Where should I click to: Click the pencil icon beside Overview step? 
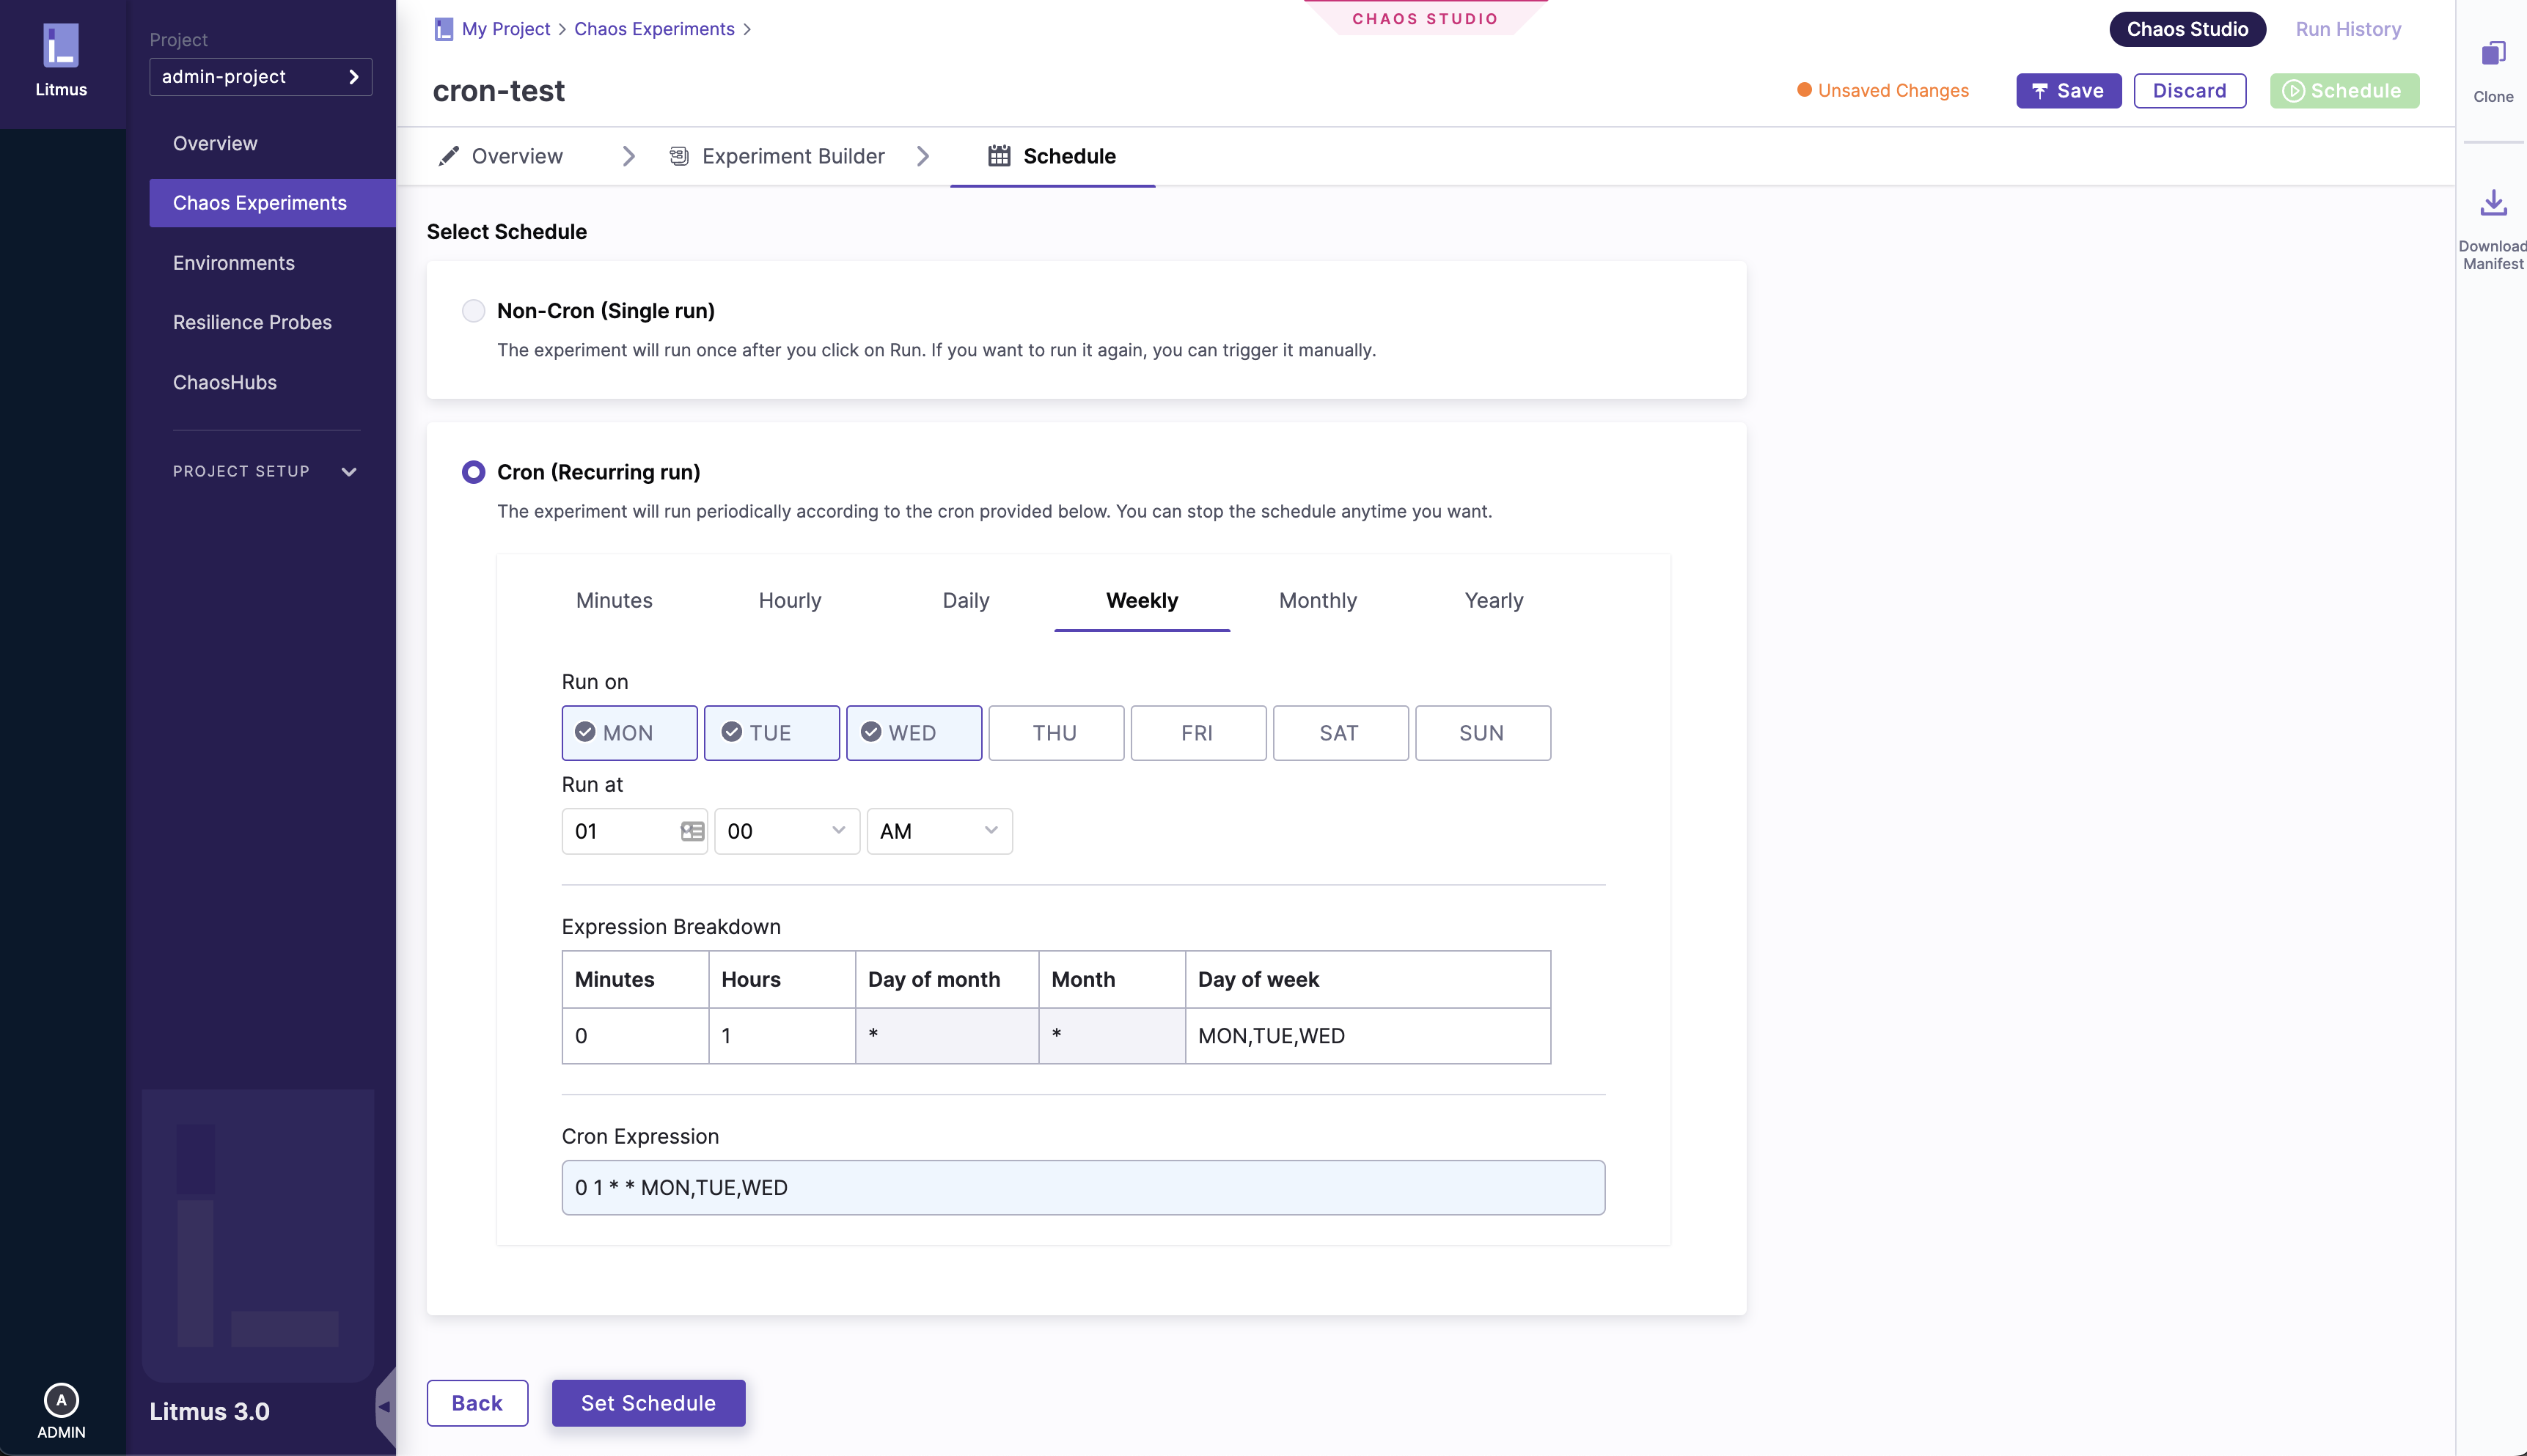449,156
